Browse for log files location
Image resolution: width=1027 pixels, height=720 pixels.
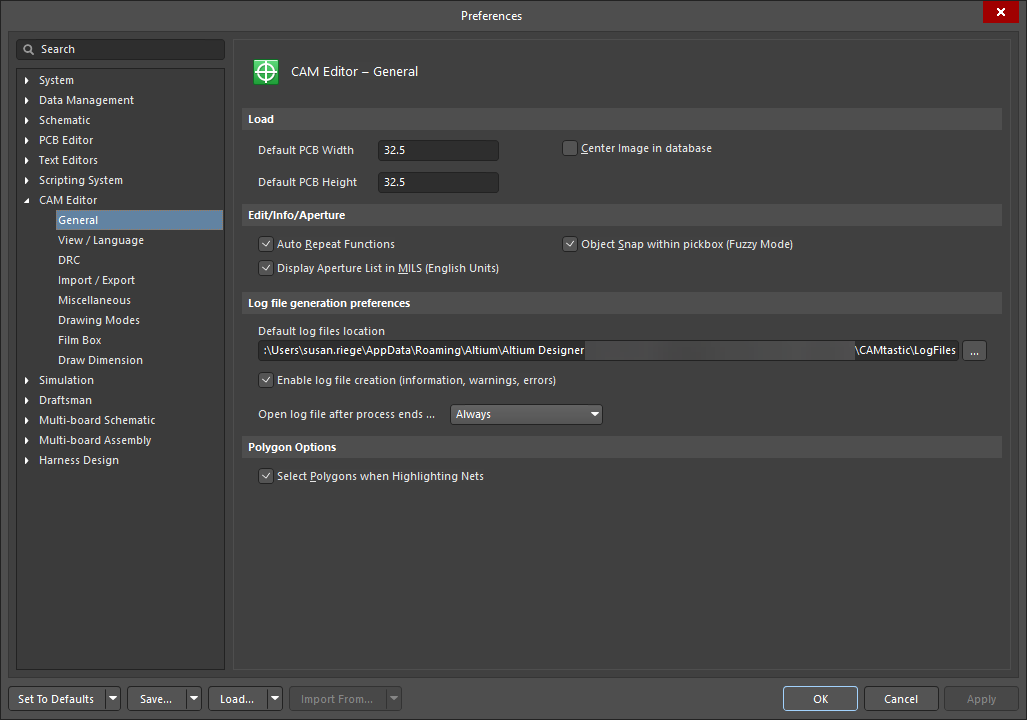click(973, 350)
